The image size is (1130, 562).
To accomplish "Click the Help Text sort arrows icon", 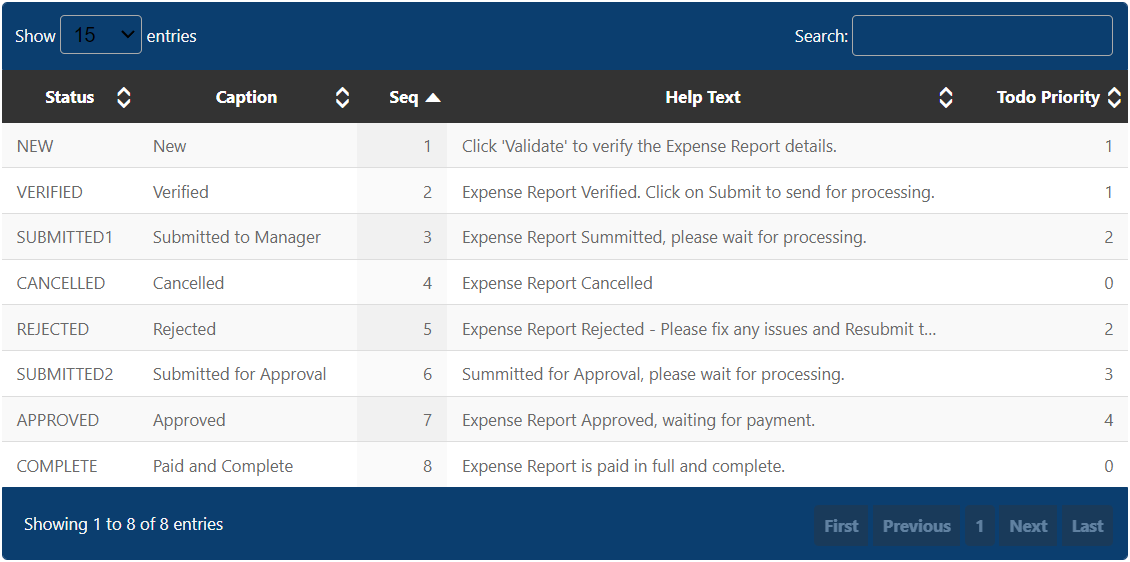I will point(946,97).
